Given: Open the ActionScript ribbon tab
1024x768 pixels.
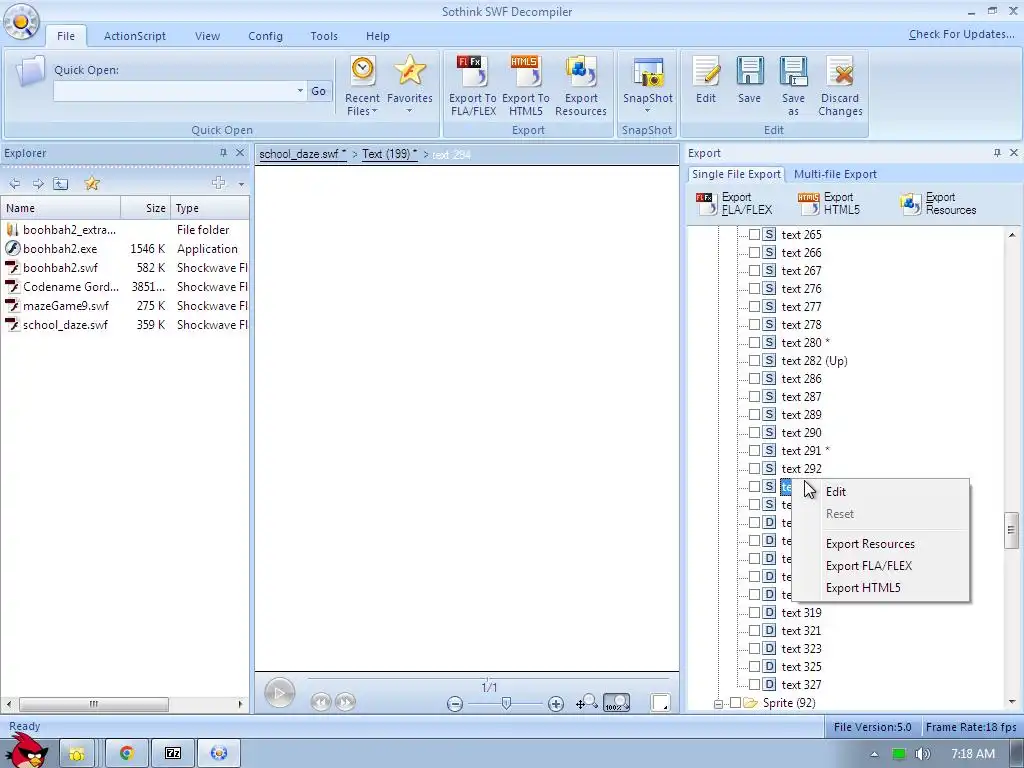Looking at the screenshot, I should (x=135, y=36).
